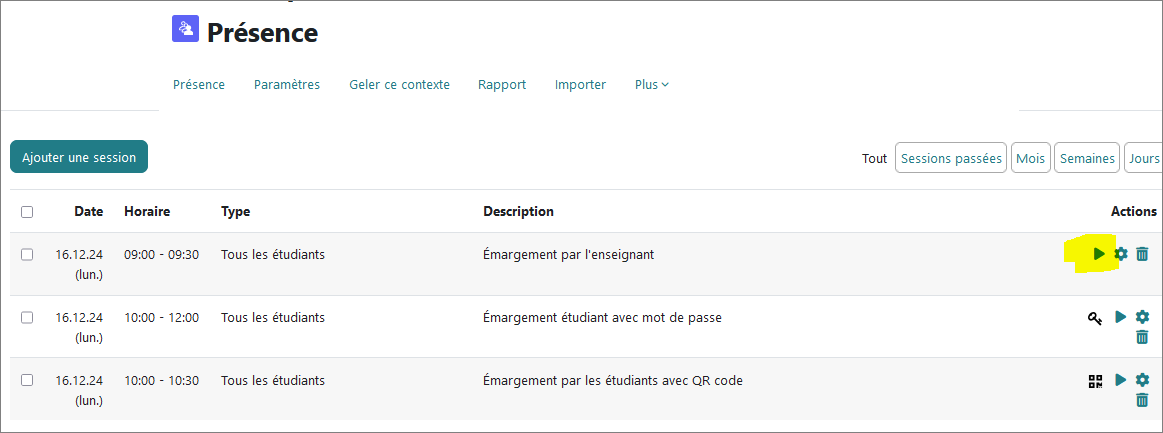The width and height of the screenshot is (1163, 433).
Task: Select the 10:00 - 12:00 session checkbox
Action: [x=27, y=318]
